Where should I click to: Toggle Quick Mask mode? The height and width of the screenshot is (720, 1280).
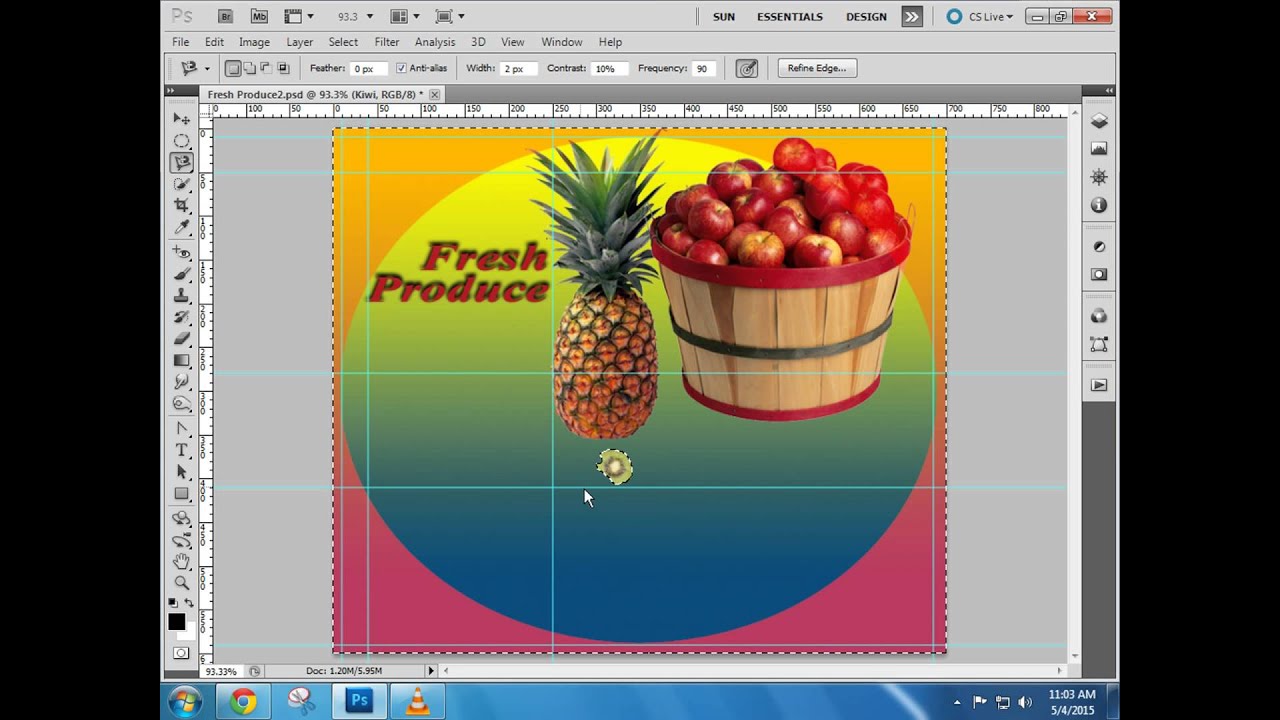coord(181,653)
